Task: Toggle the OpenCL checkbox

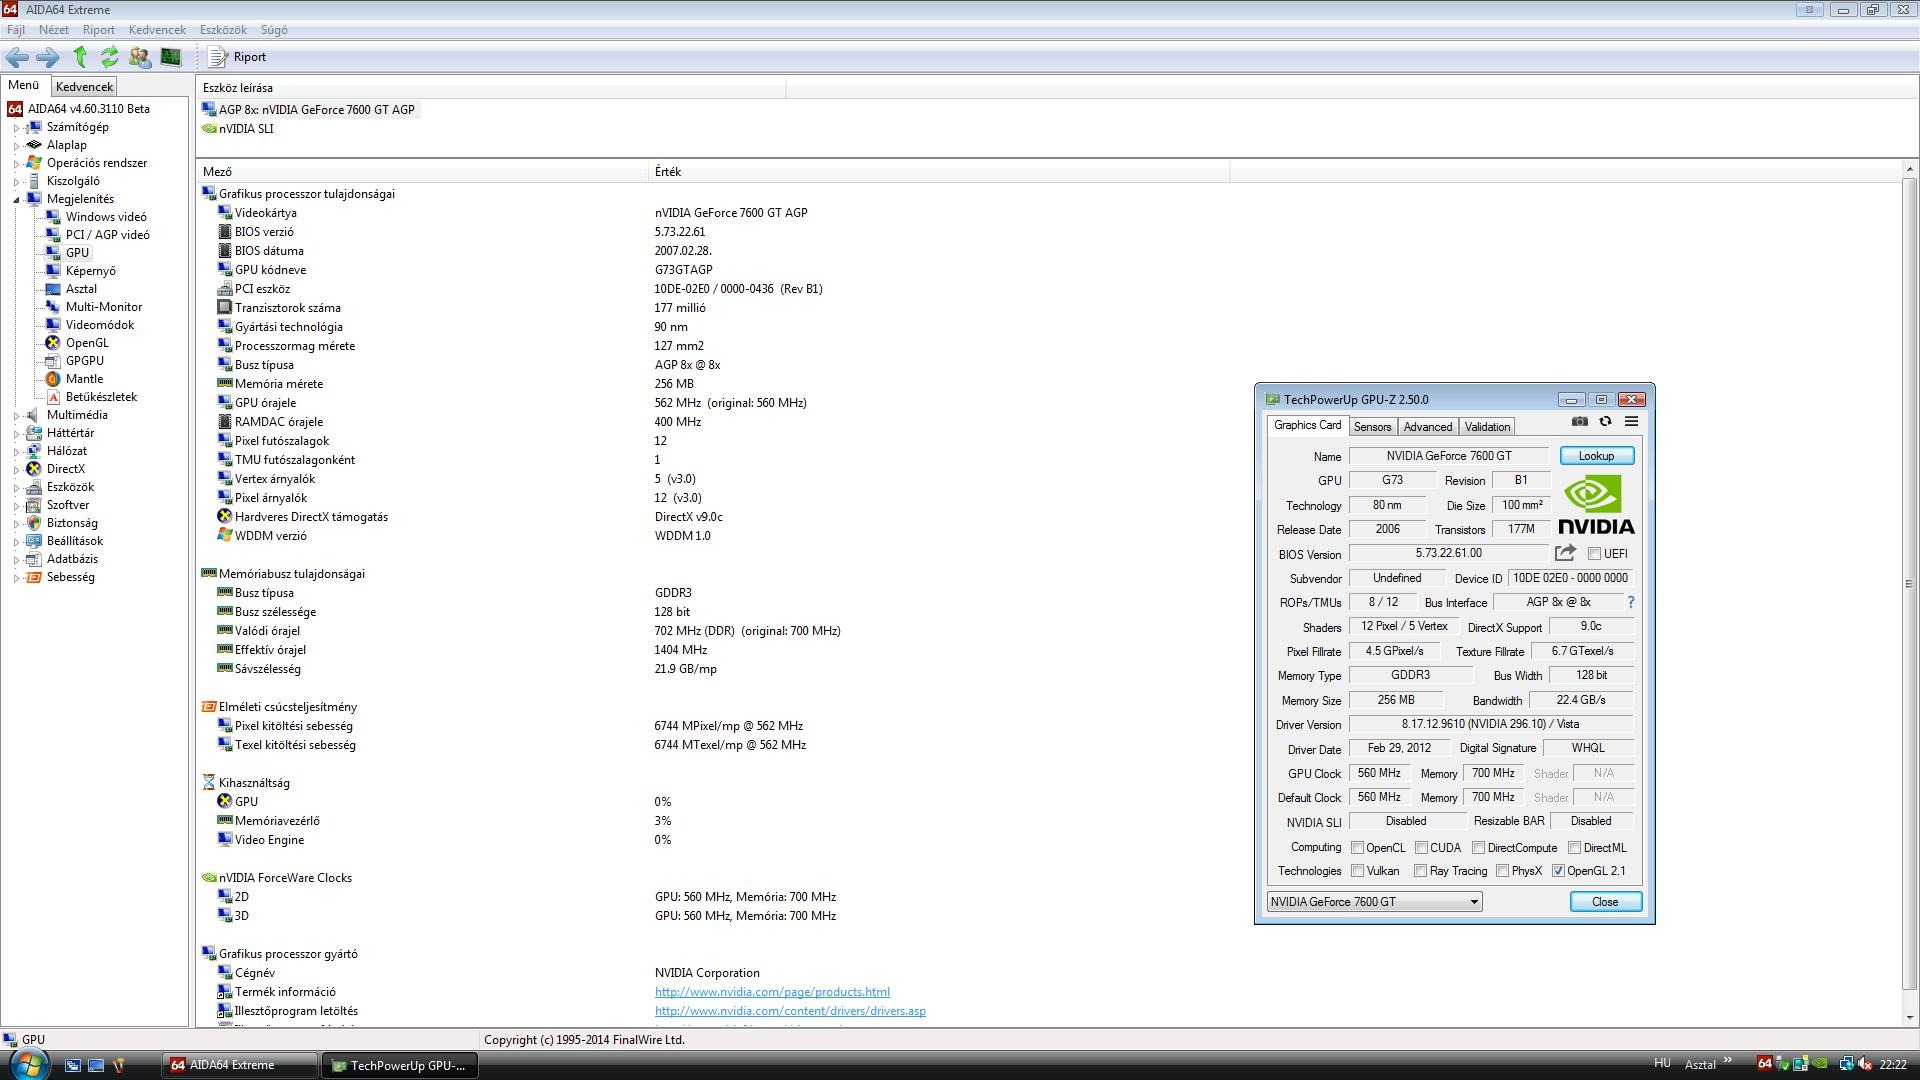Action: [1357, 848]
